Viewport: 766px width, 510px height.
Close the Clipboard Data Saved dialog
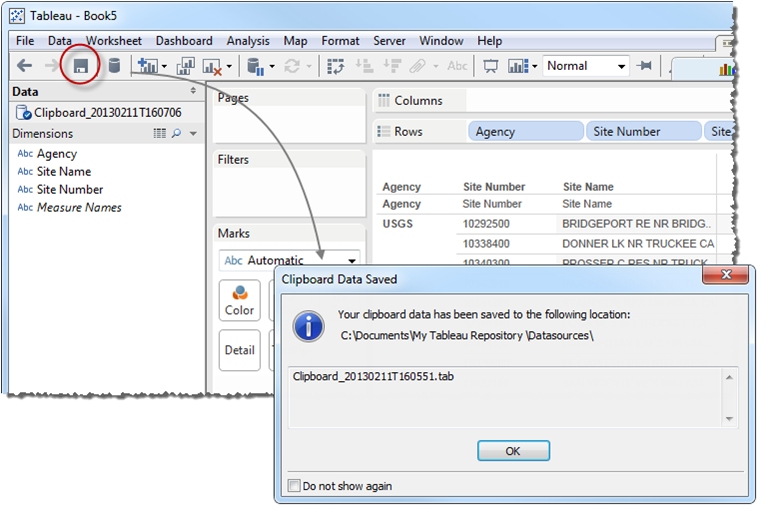[x=725, y=275]
